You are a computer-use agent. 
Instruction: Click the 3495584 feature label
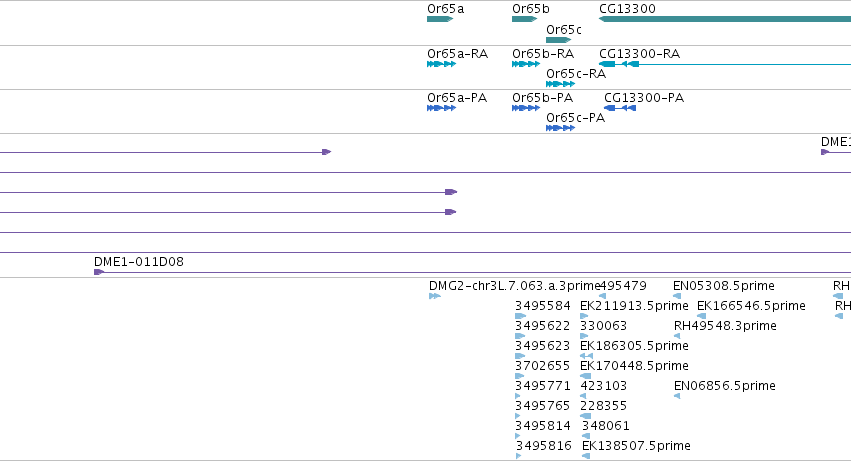[x=543, y=306]
